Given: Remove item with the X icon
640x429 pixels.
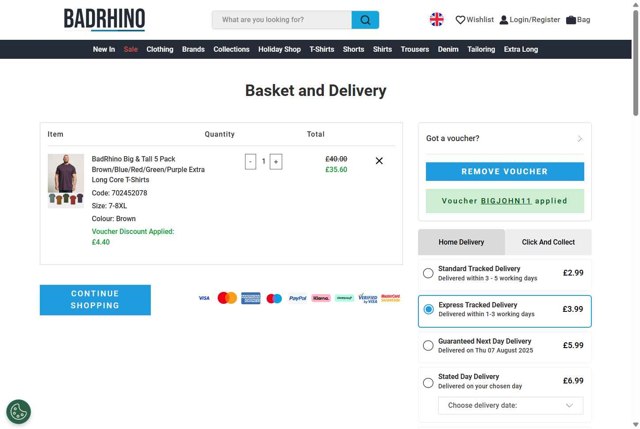Looking at the screenshot, I should pyautogui.click(x=379, y=161).
